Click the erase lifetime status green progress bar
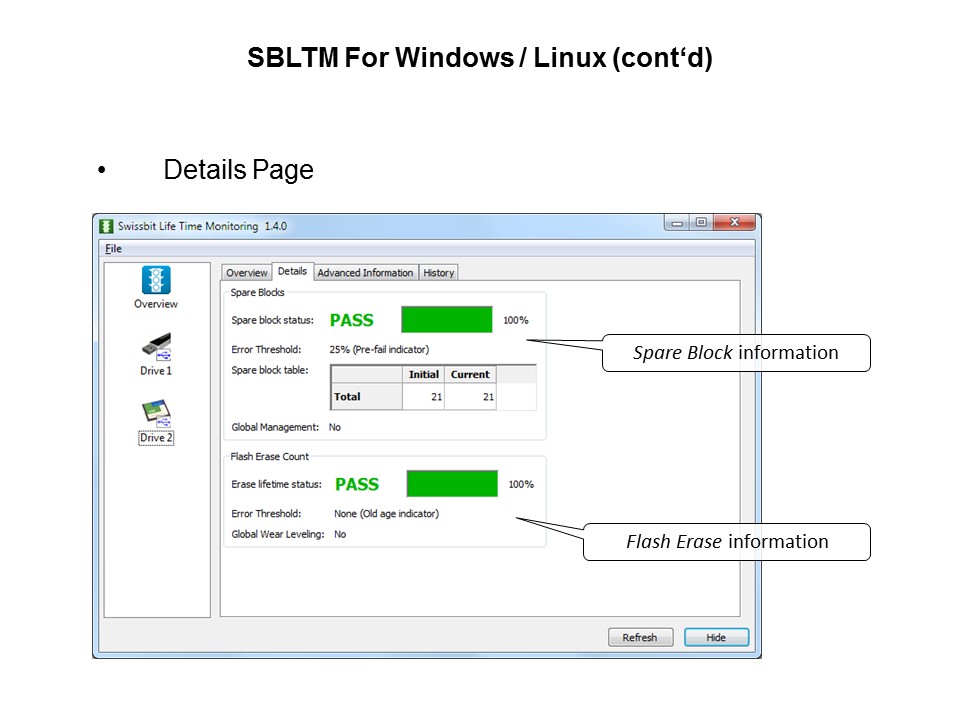960x720 pixels. tap(452, 484)
